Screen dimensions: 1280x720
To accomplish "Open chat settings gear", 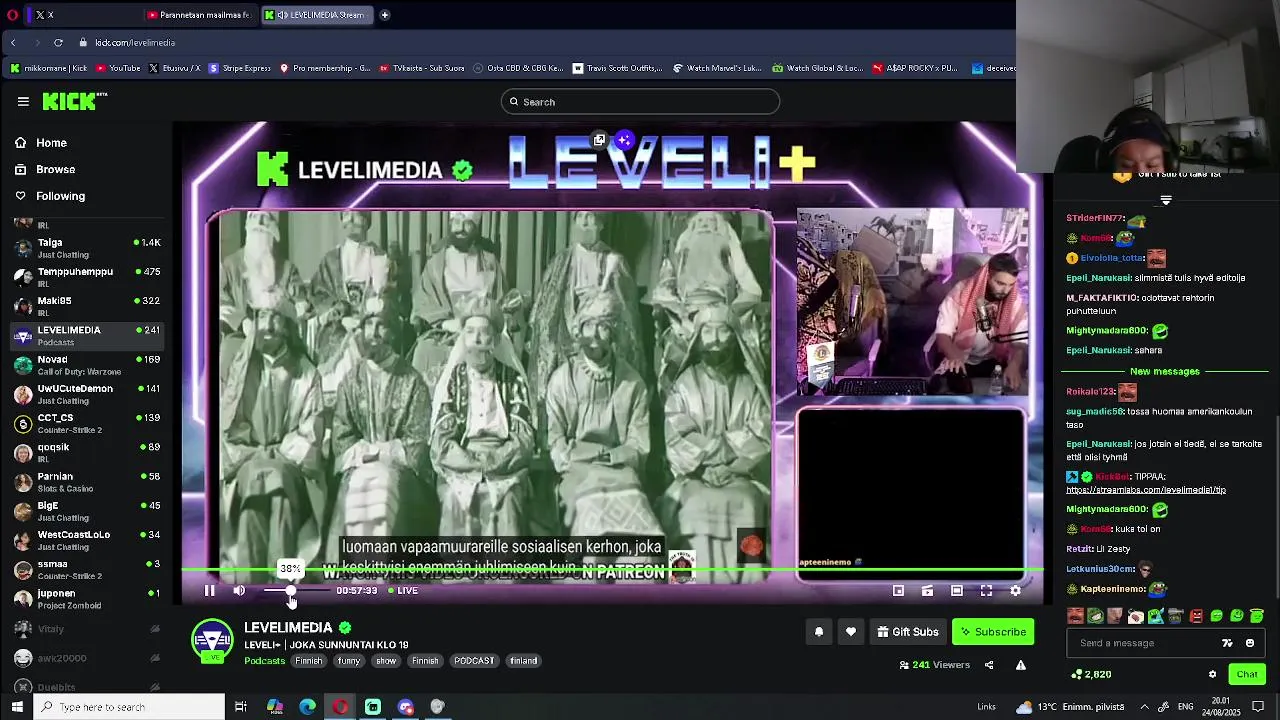I will pyautogui.click(x=1212, y=675).
